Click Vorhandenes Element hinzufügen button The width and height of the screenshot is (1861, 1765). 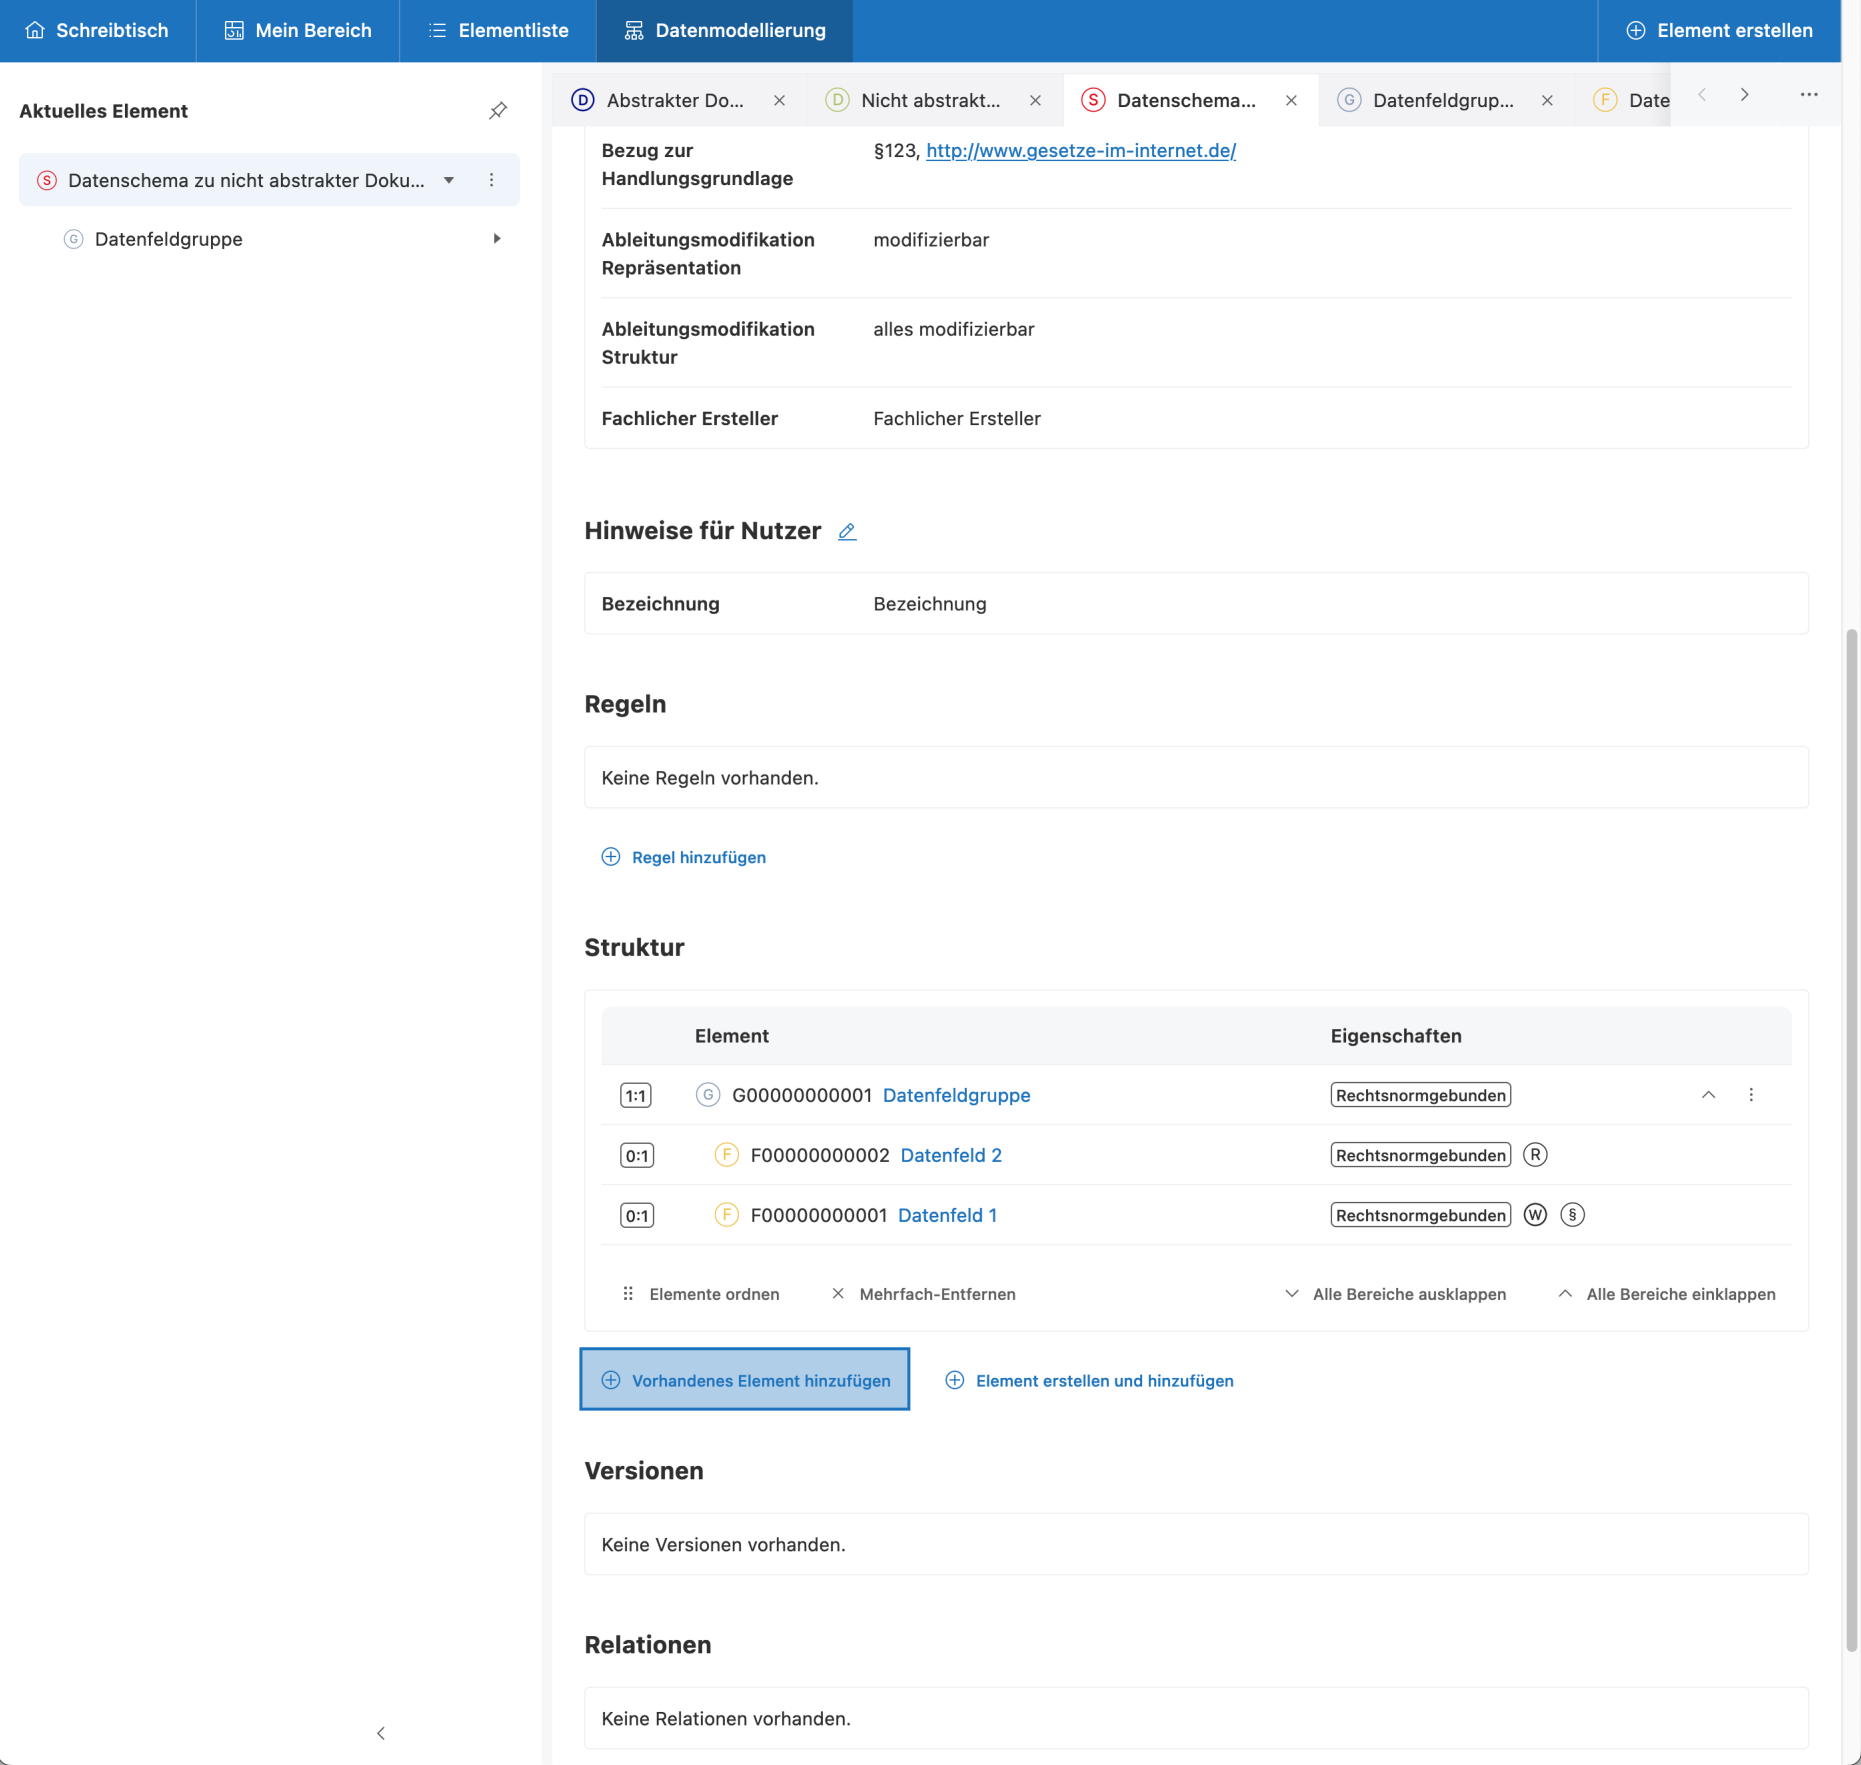click(x=745, y=1380)
